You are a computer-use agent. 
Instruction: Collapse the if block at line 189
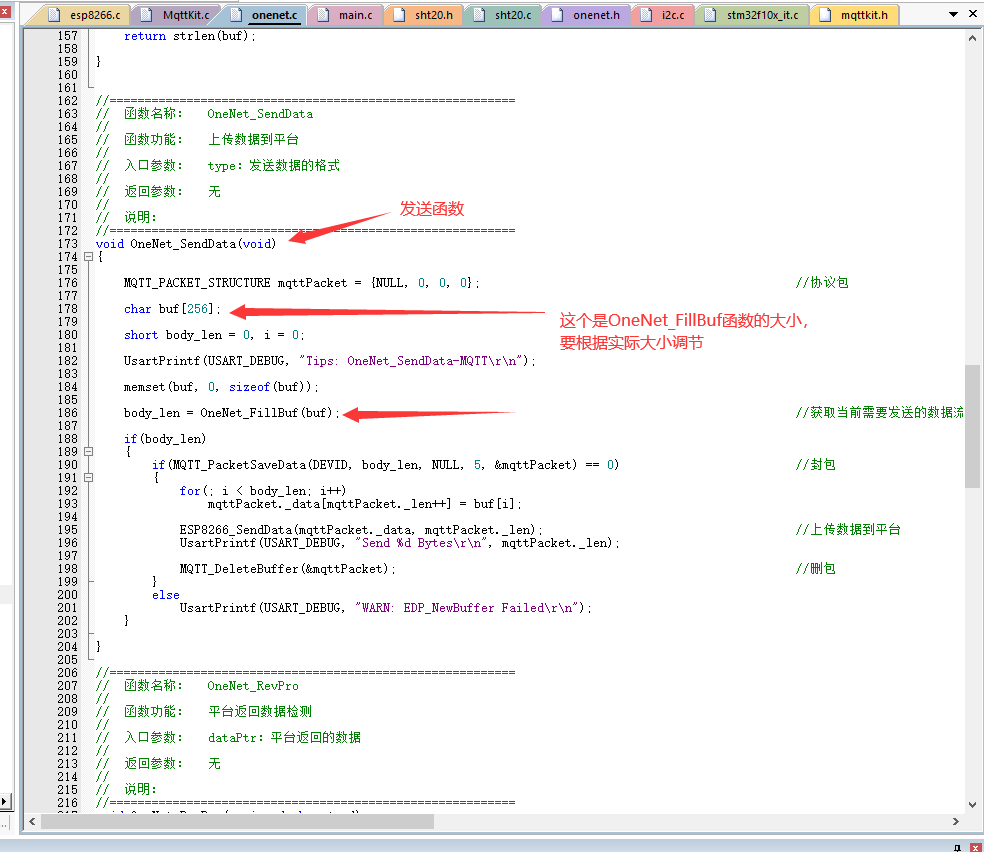pyautogui.click(x=88, y=452)
